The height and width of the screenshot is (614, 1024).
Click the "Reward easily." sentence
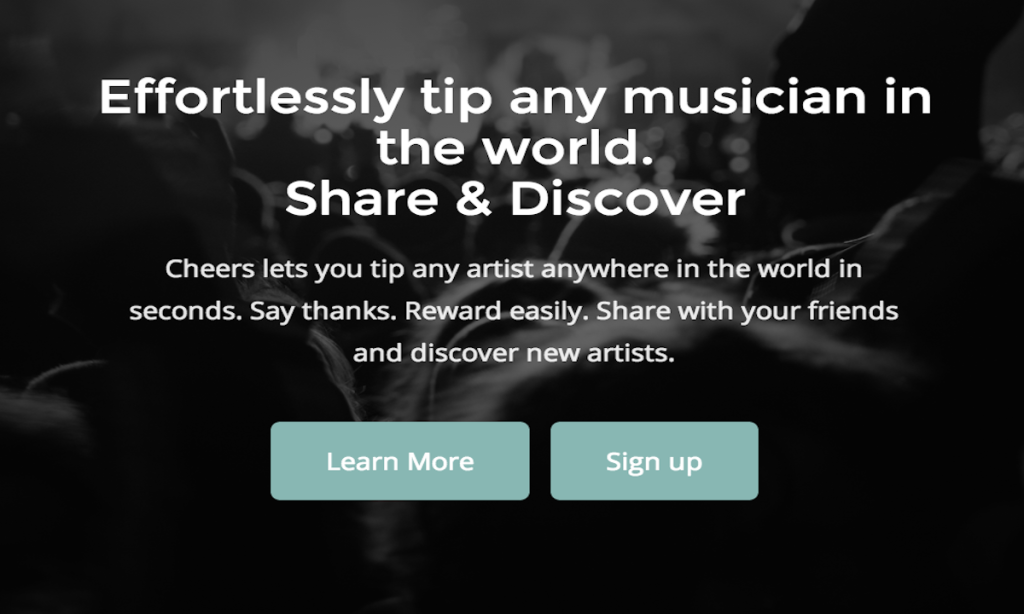[498, 312]
